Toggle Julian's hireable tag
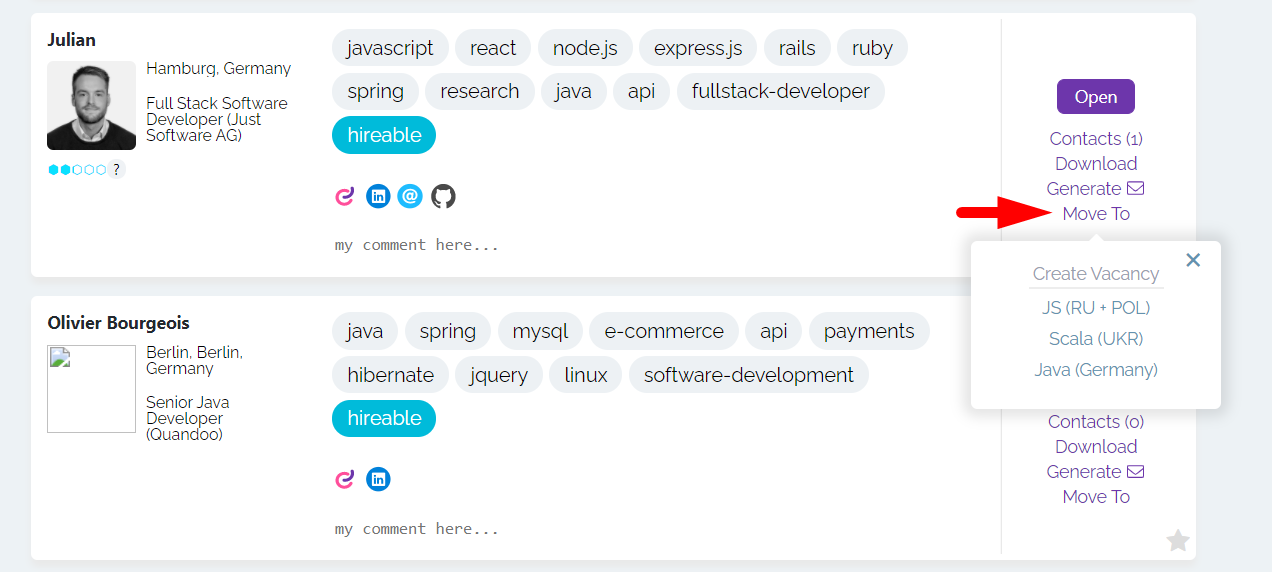Screen dimensions: 1272x572 [x=384, y=135]
